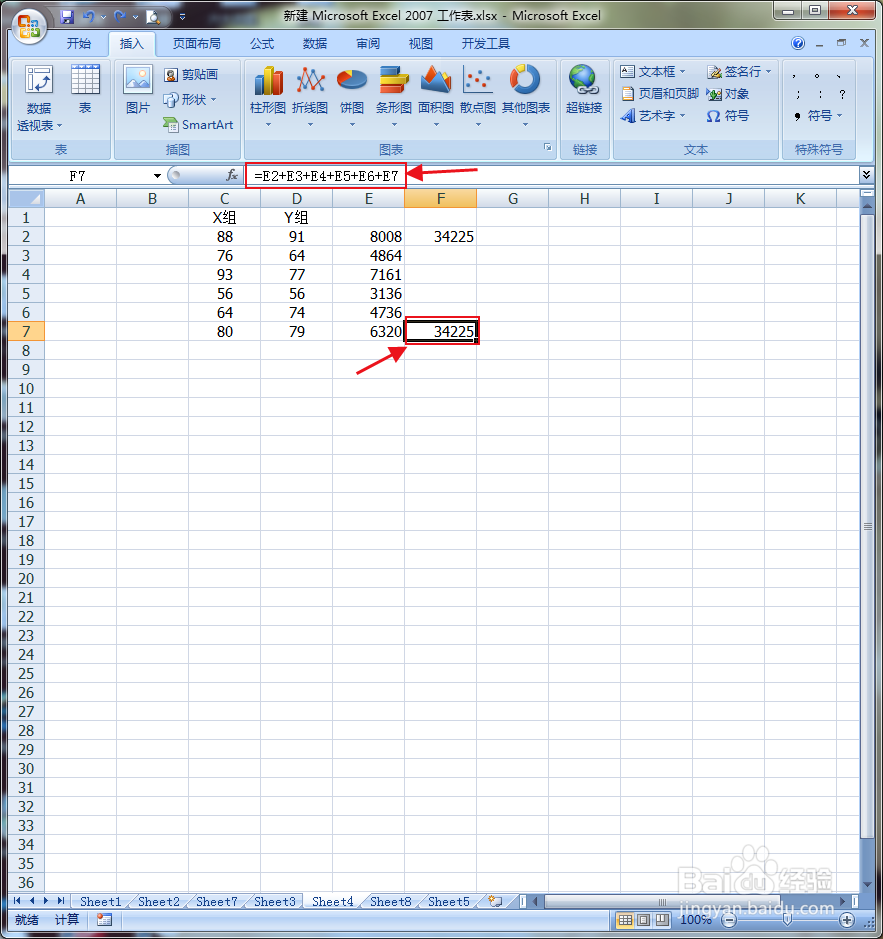Screen dimensions: 883x939
Task: Switch to Sheet8 worksheet
Action: (391, 901)
